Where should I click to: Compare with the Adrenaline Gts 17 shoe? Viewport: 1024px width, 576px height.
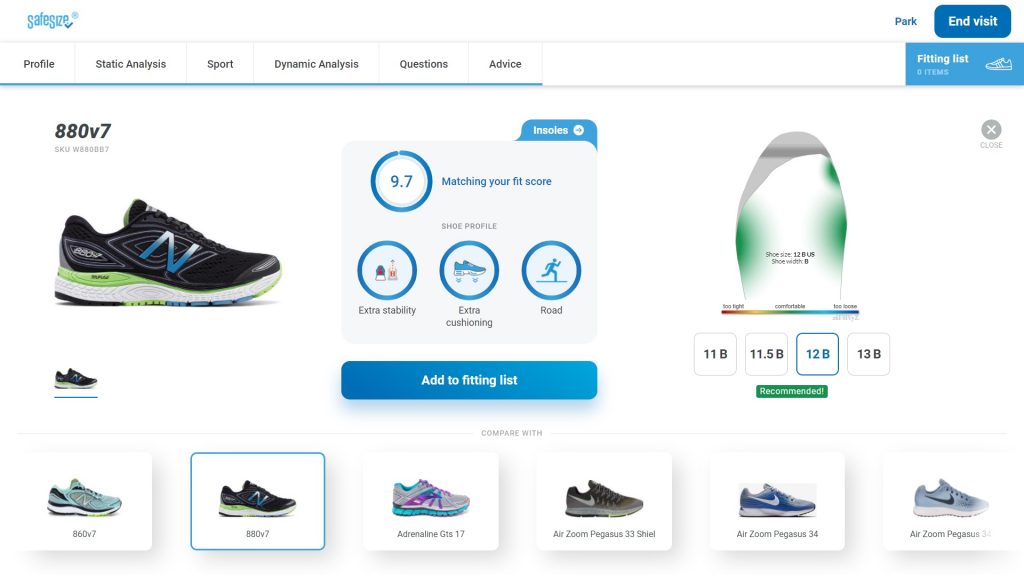[431, 501]
